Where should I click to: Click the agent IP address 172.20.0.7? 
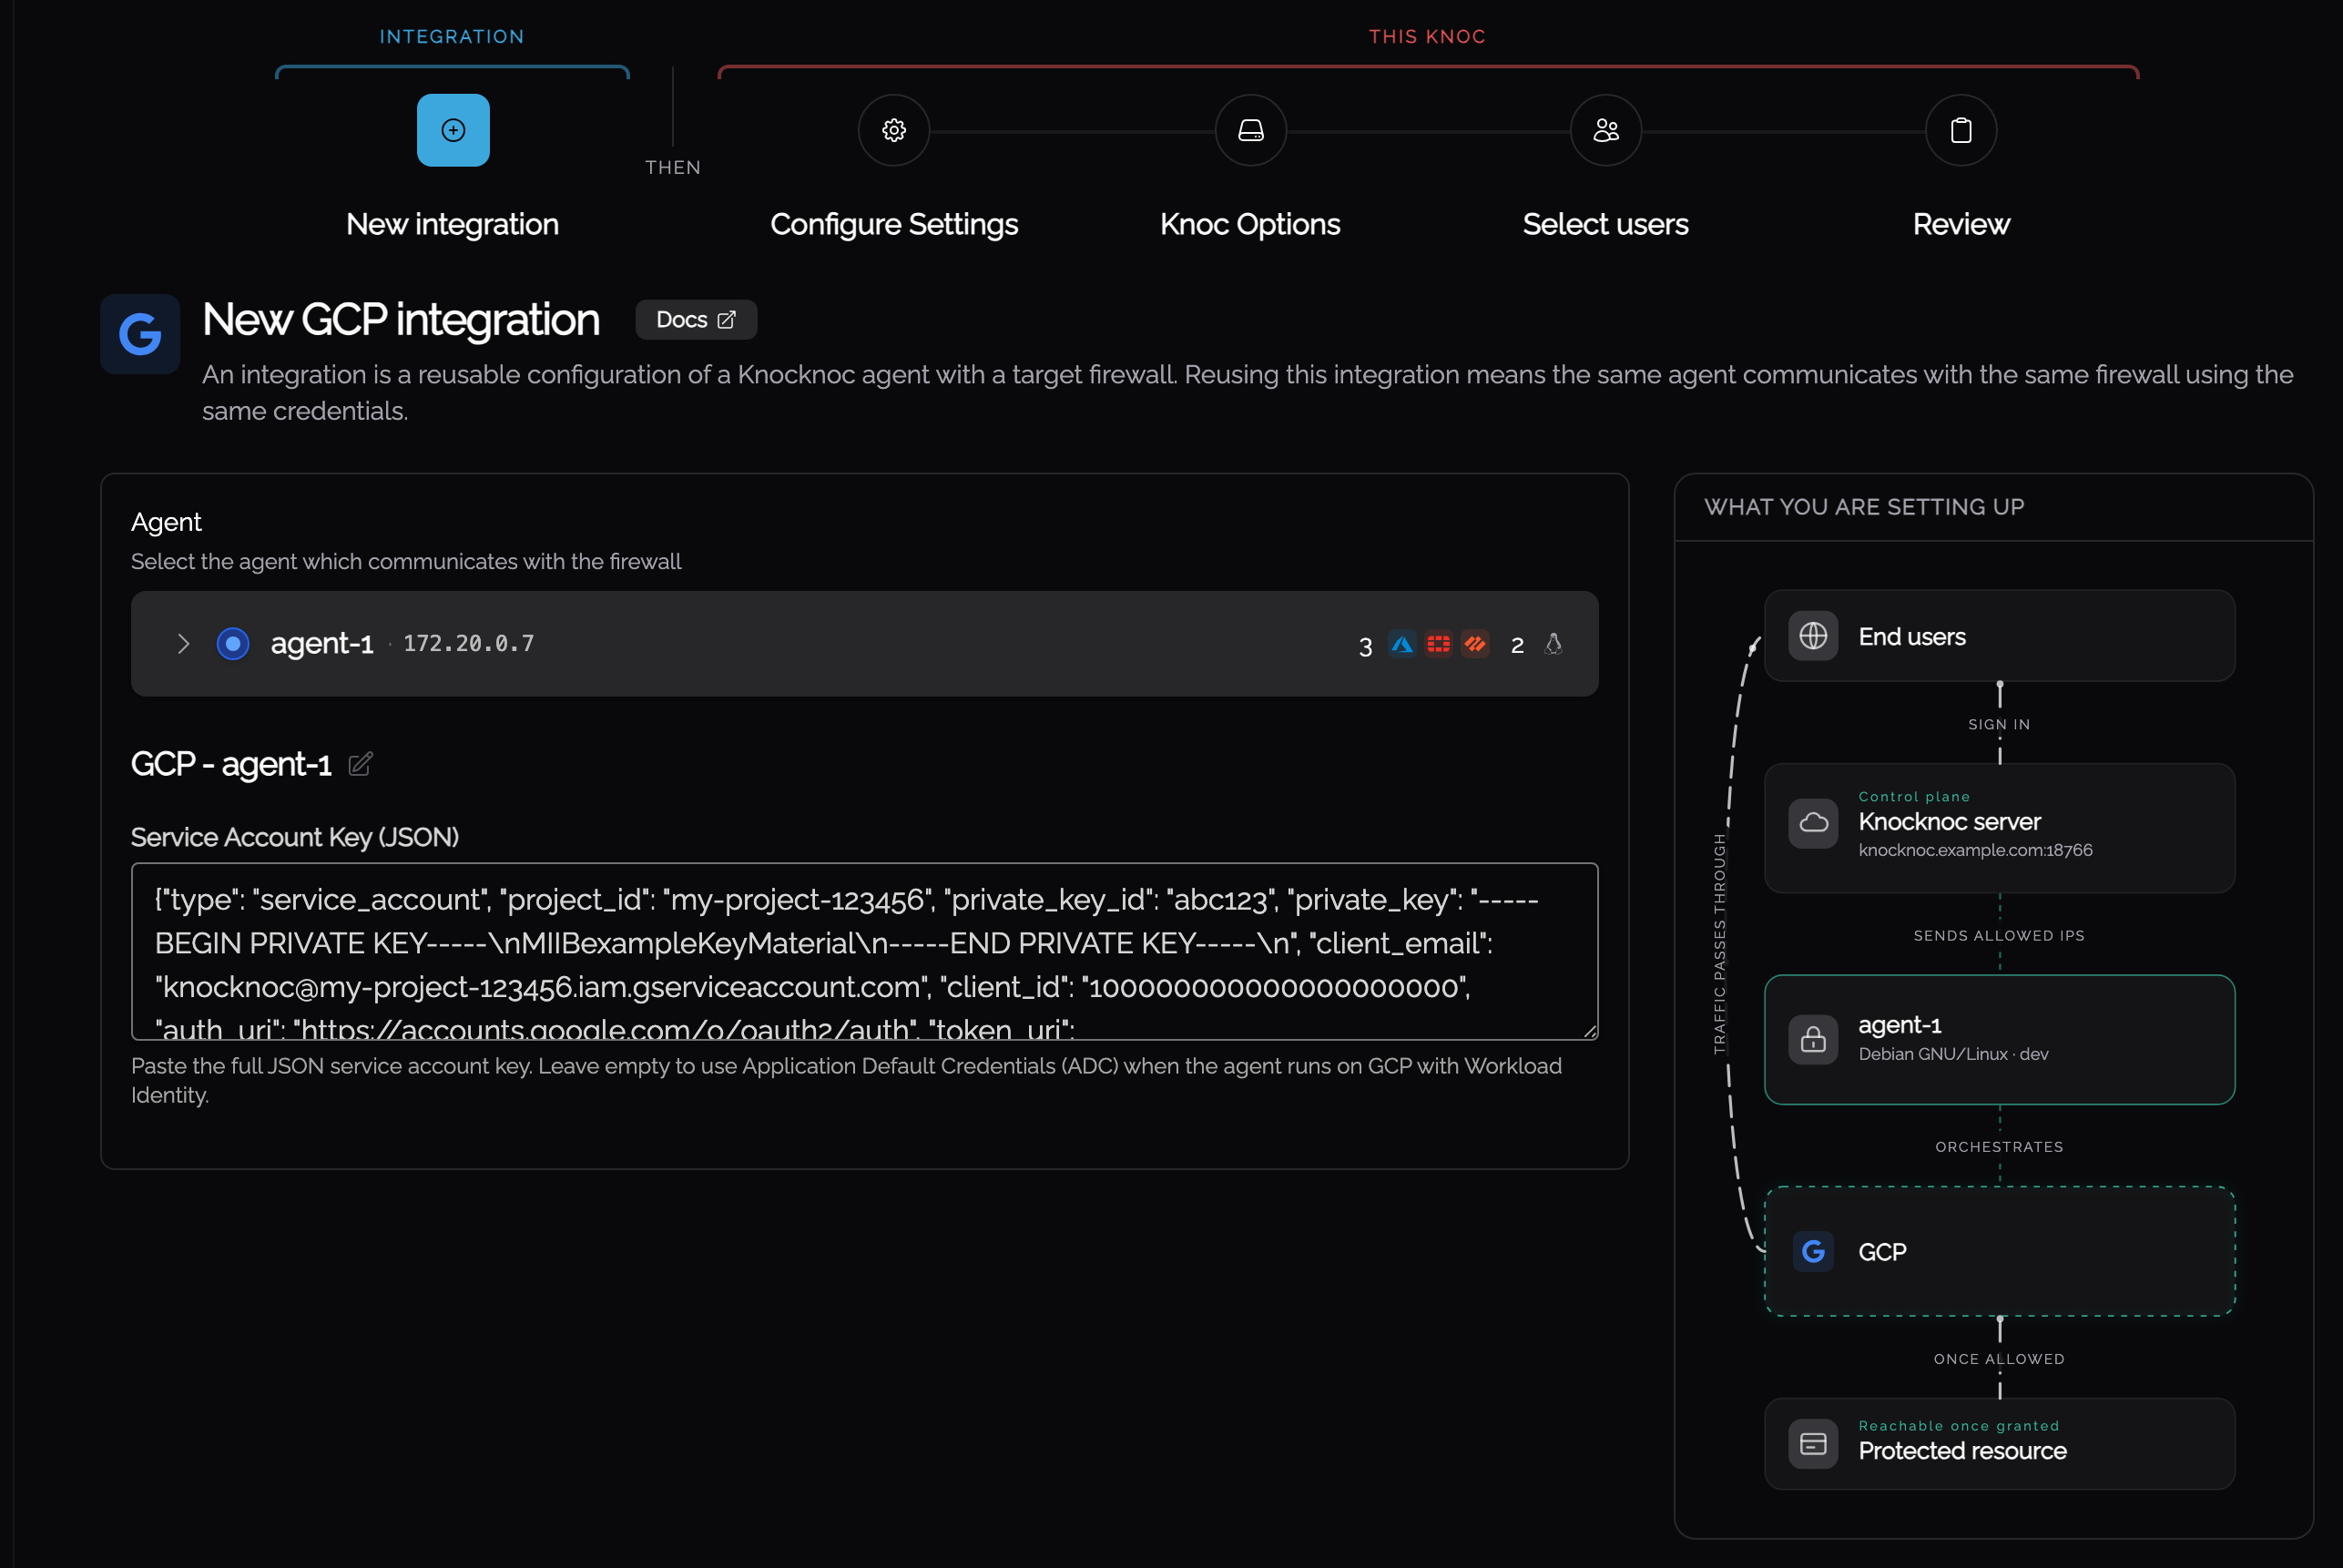point(469,643)
